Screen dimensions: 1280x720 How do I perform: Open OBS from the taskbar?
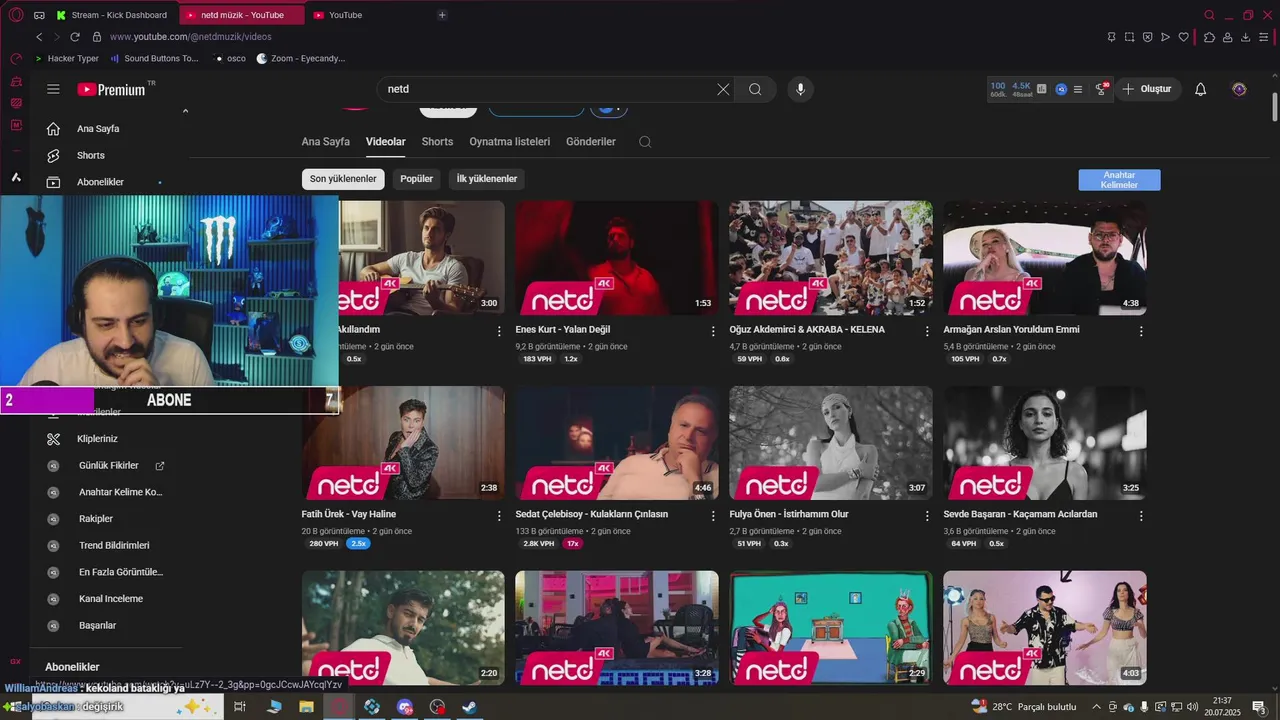(436, 707)
